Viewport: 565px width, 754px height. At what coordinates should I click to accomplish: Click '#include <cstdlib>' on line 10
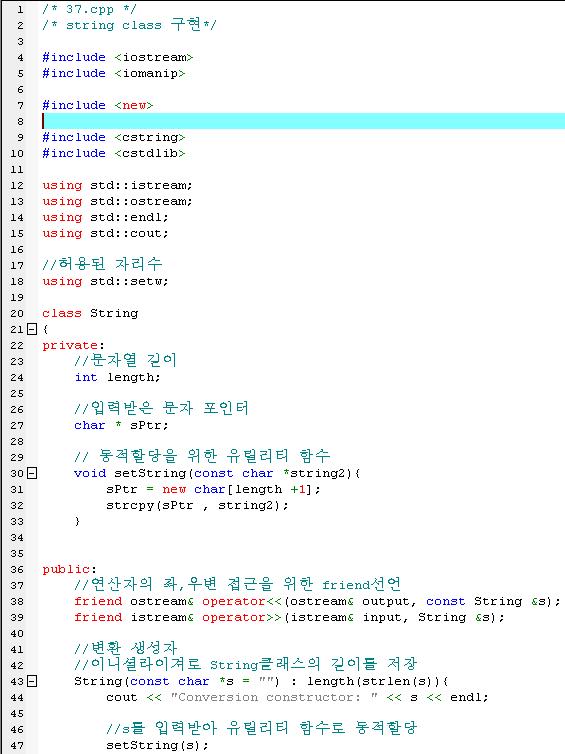[113, 153]
